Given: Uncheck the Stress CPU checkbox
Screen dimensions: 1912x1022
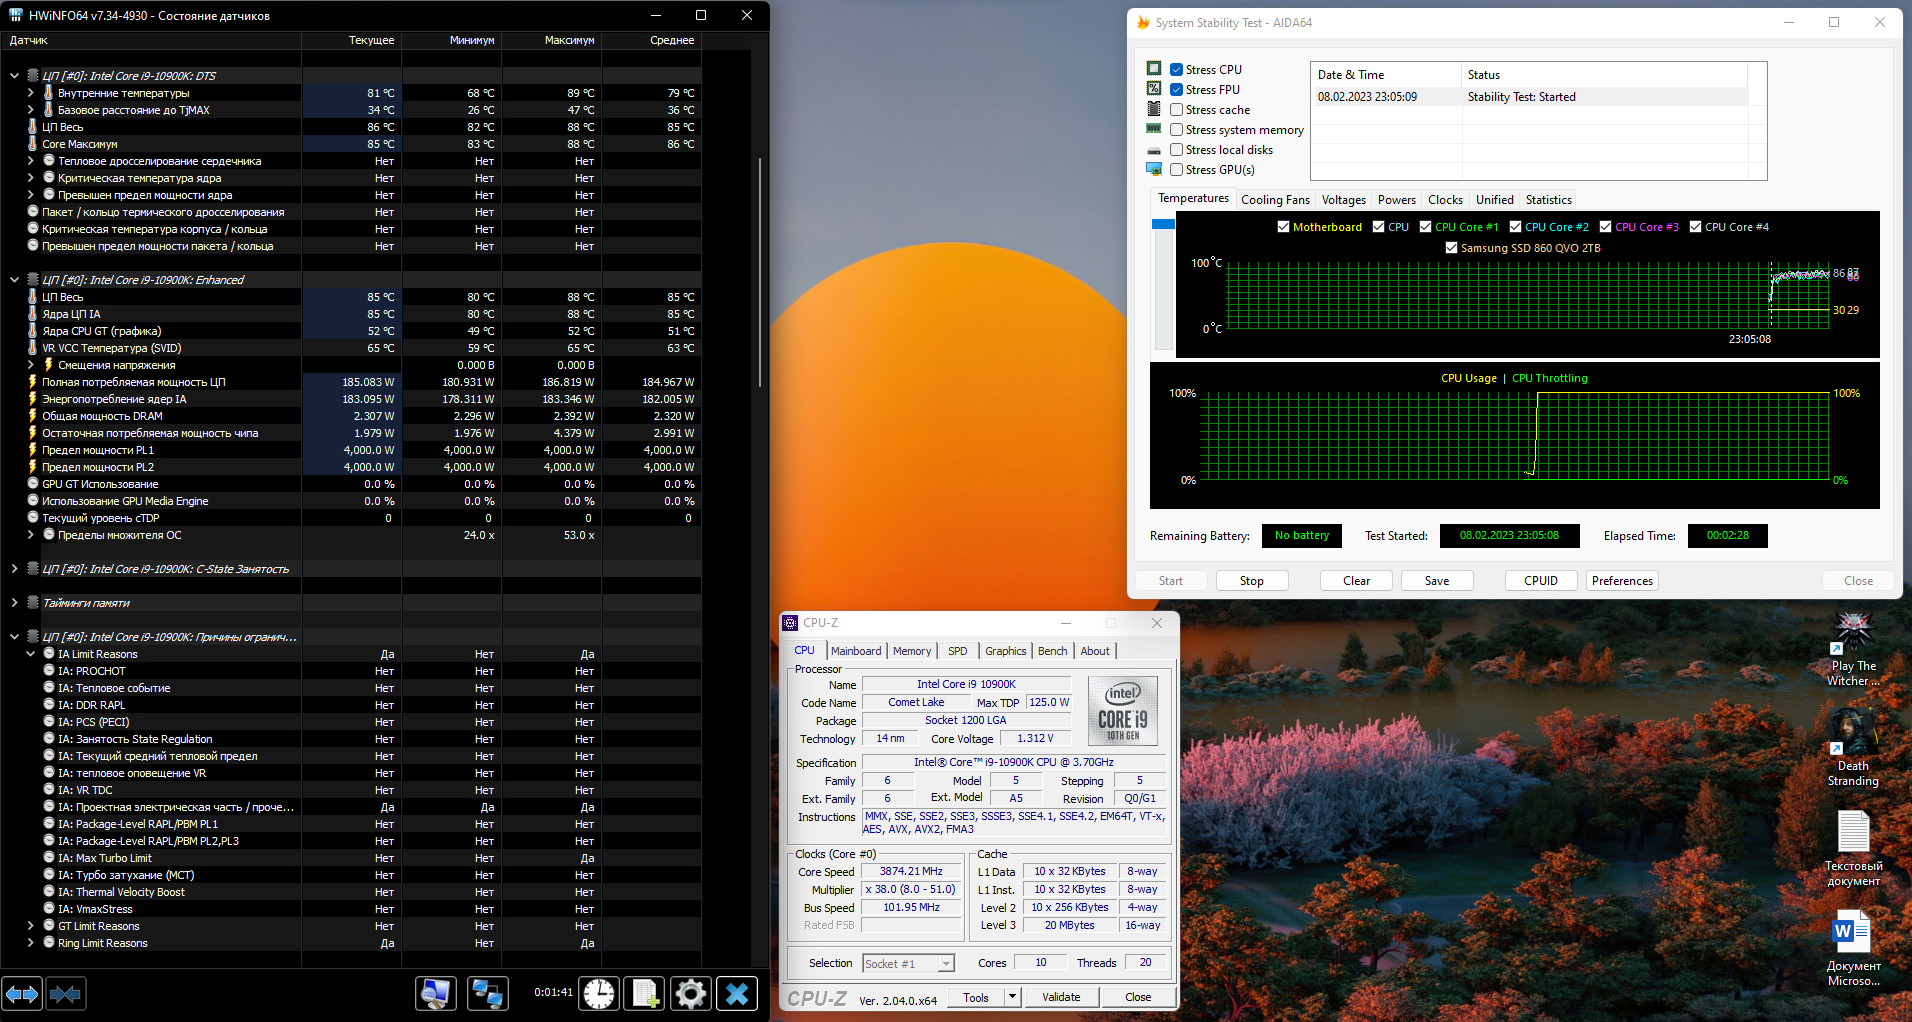Looking at the screenshot, I should tap(1177, 70).
